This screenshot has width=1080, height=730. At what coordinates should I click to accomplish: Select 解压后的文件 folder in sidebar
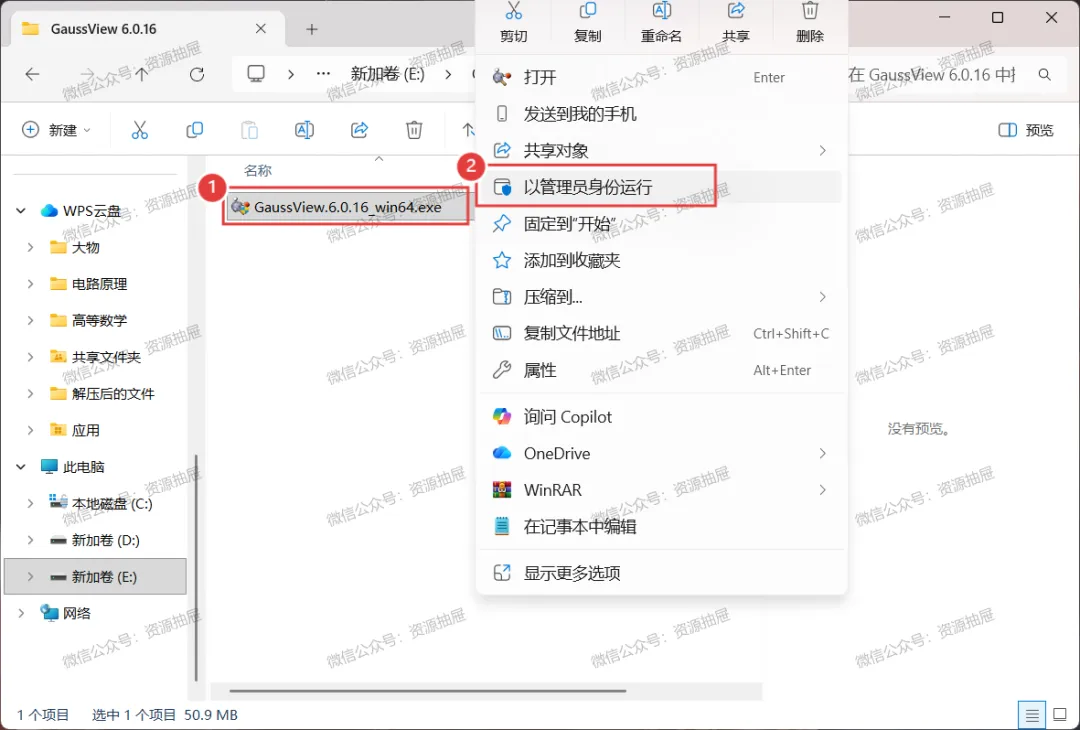[x=95, y=393]
